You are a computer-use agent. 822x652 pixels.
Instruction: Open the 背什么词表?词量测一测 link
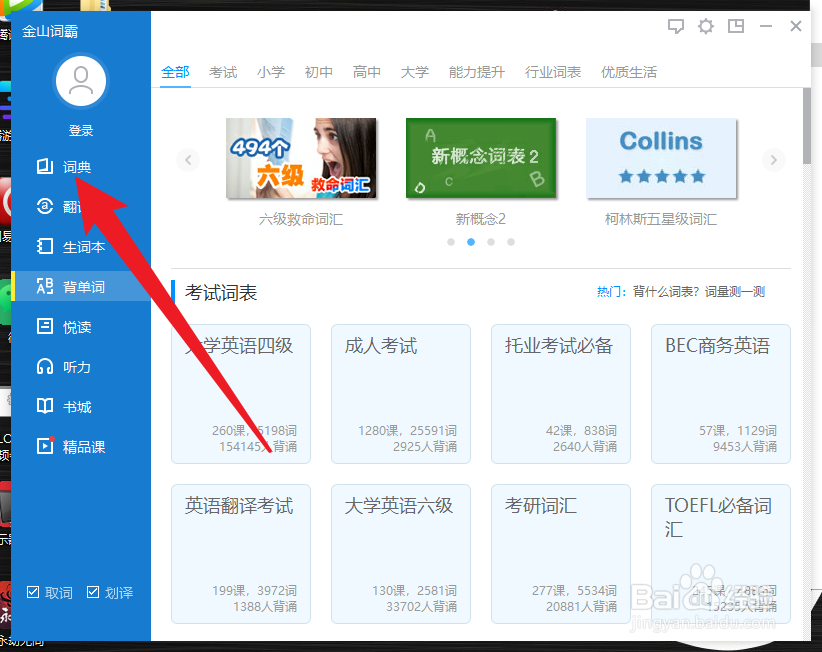[x=699, y=291]
